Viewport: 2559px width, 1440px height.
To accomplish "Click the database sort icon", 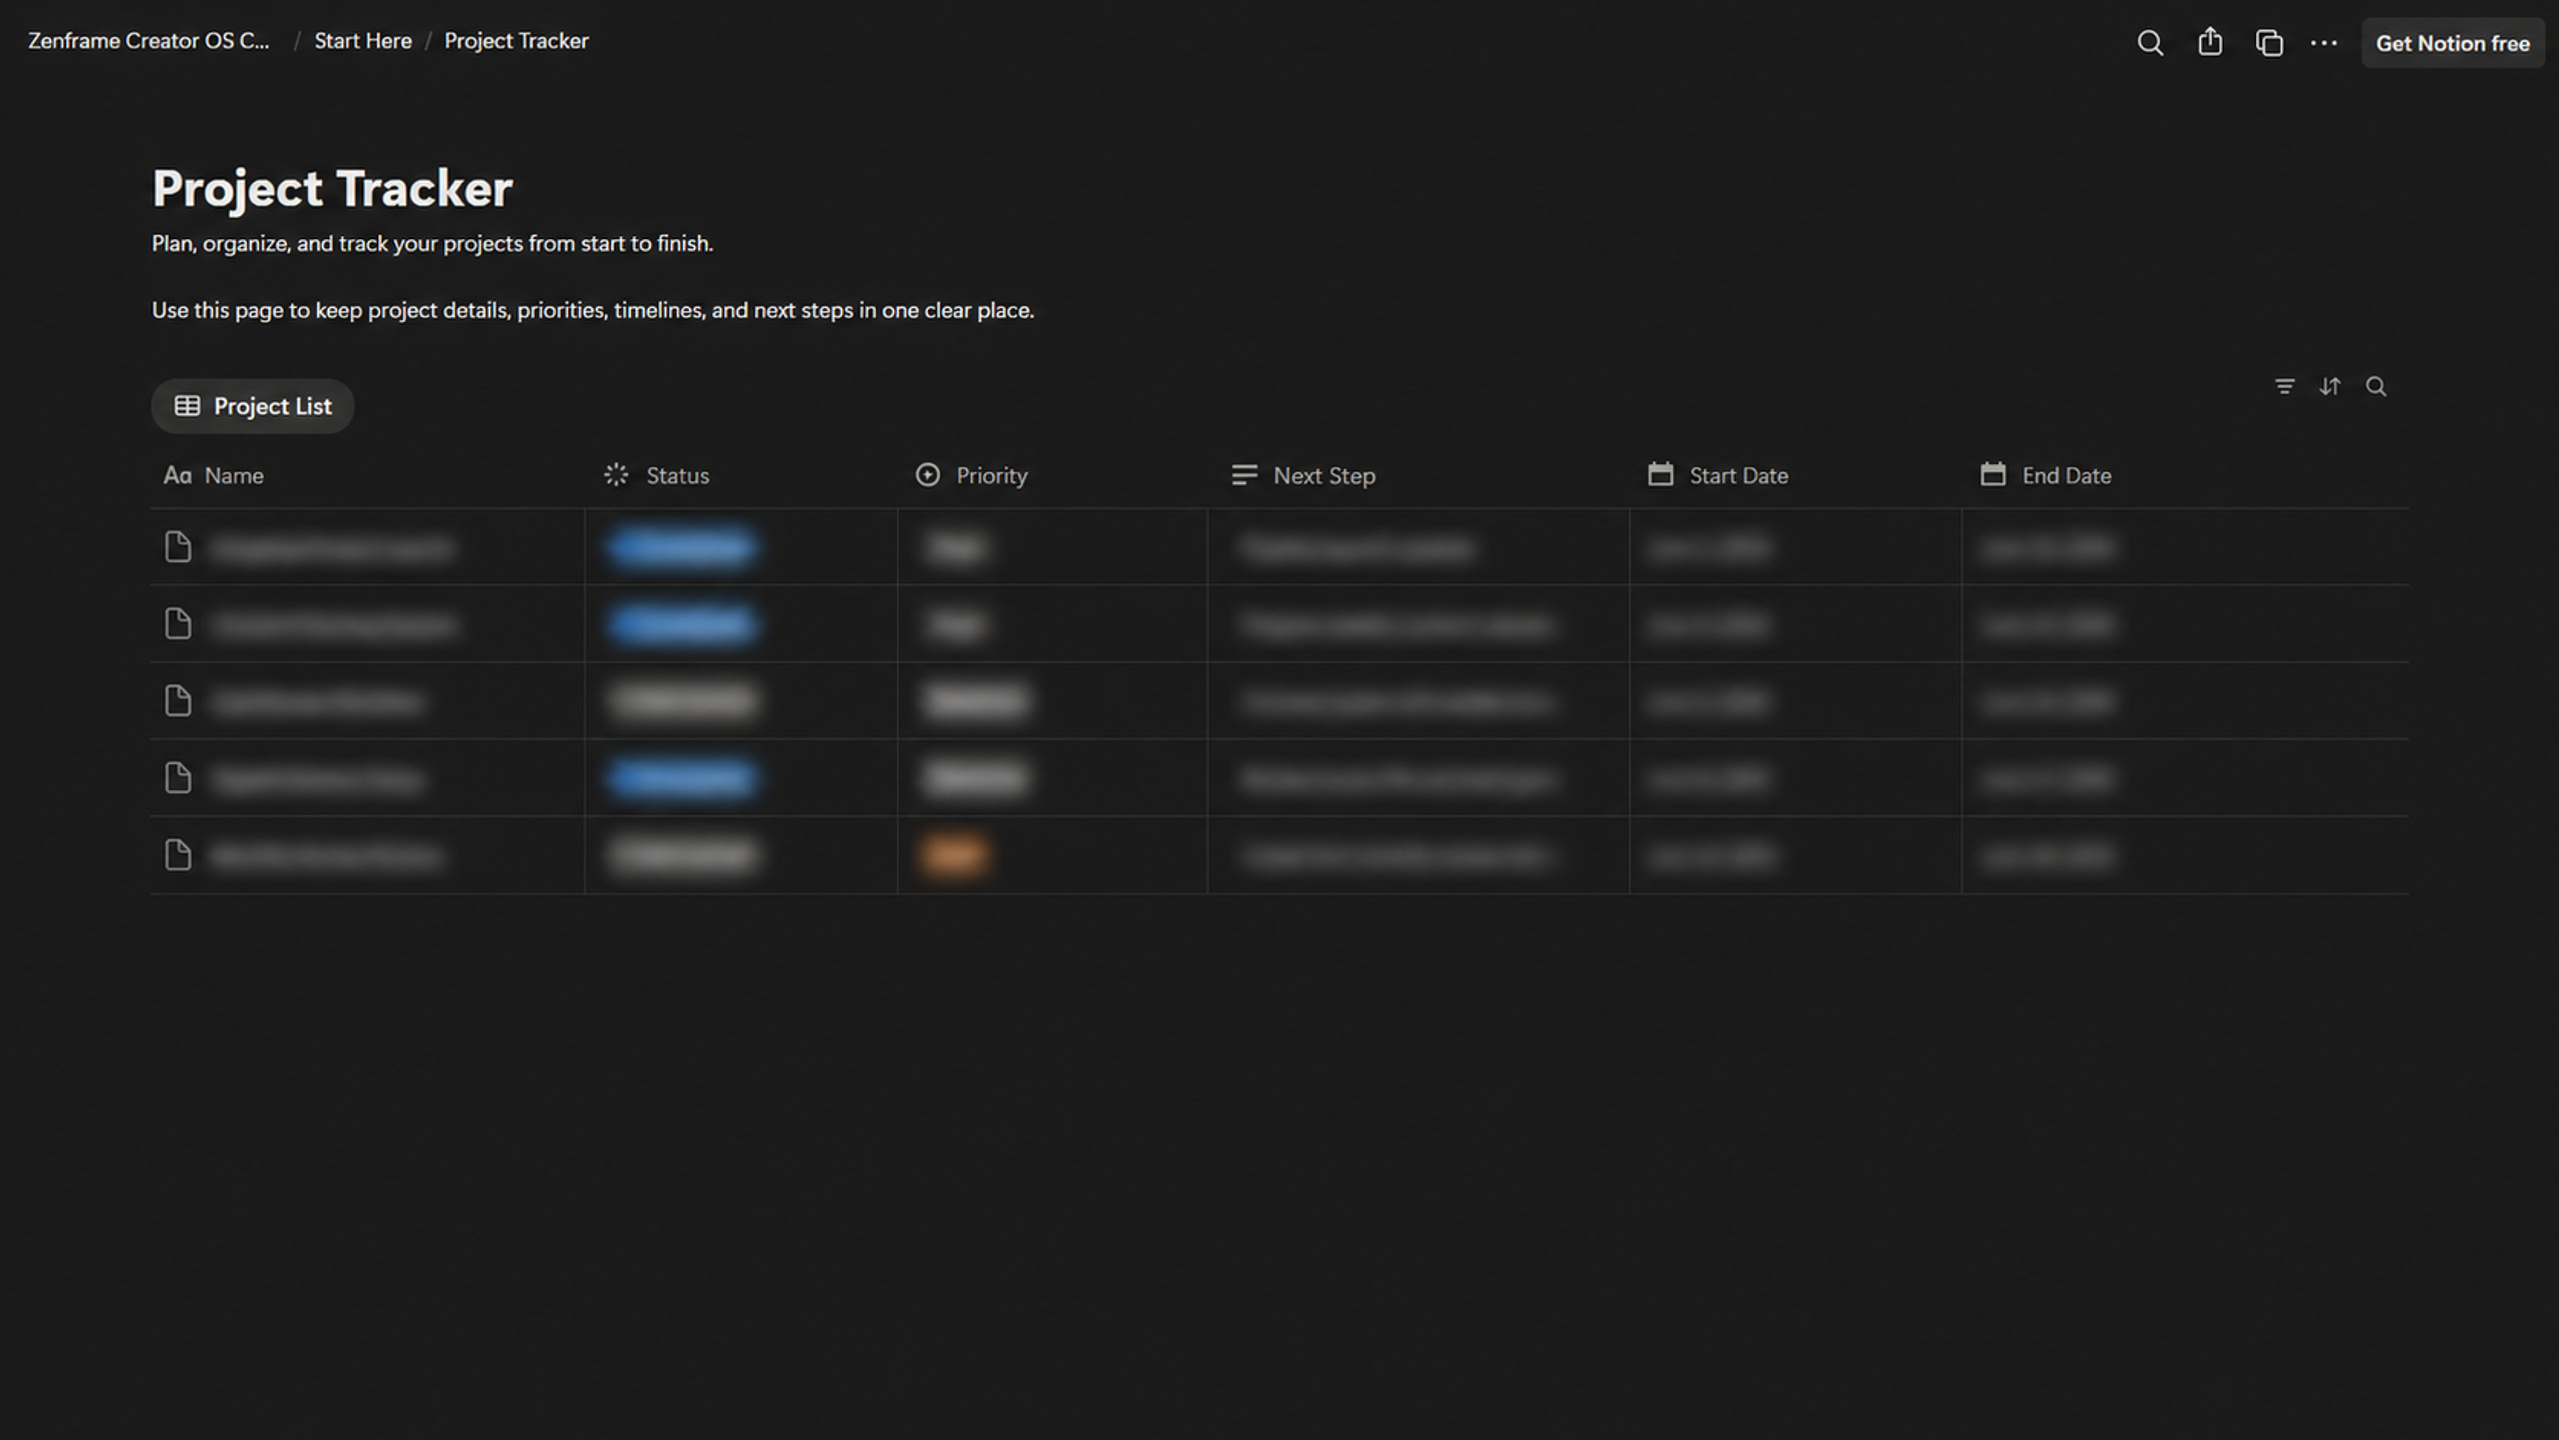I will tap(2330, 386).
